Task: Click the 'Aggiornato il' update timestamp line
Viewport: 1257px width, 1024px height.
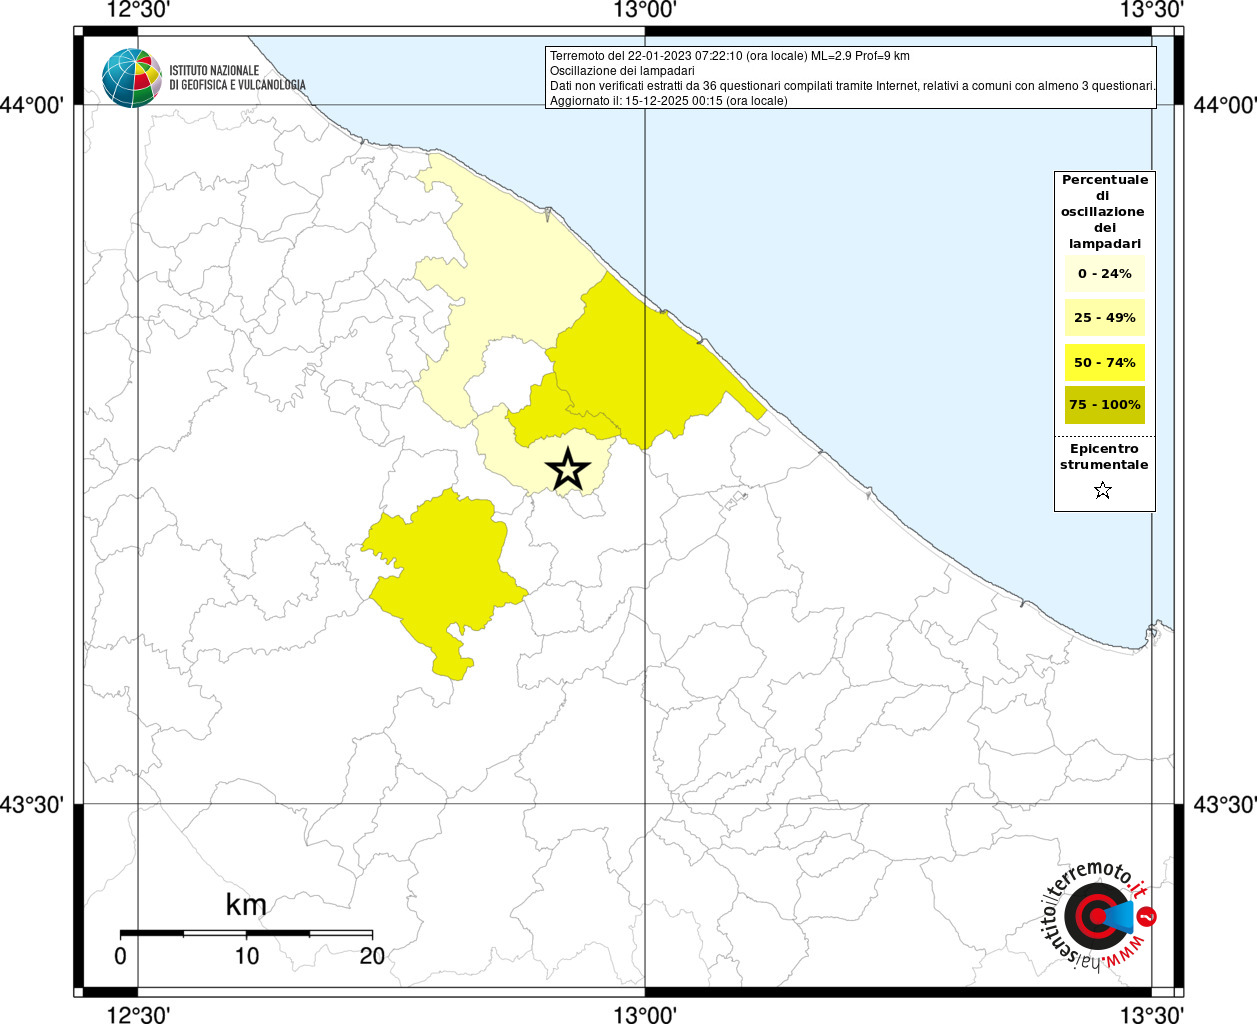Action: click(x=668, y=101)
